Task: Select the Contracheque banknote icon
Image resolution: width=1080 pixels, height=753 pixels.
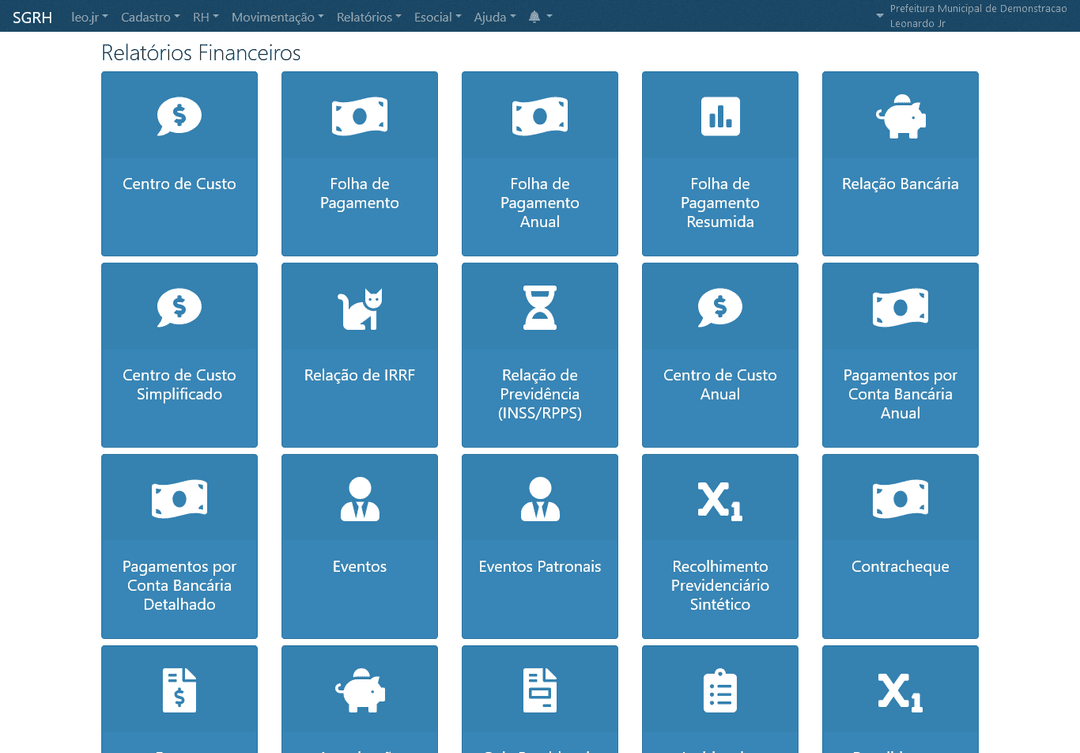Action: [900, 499]
